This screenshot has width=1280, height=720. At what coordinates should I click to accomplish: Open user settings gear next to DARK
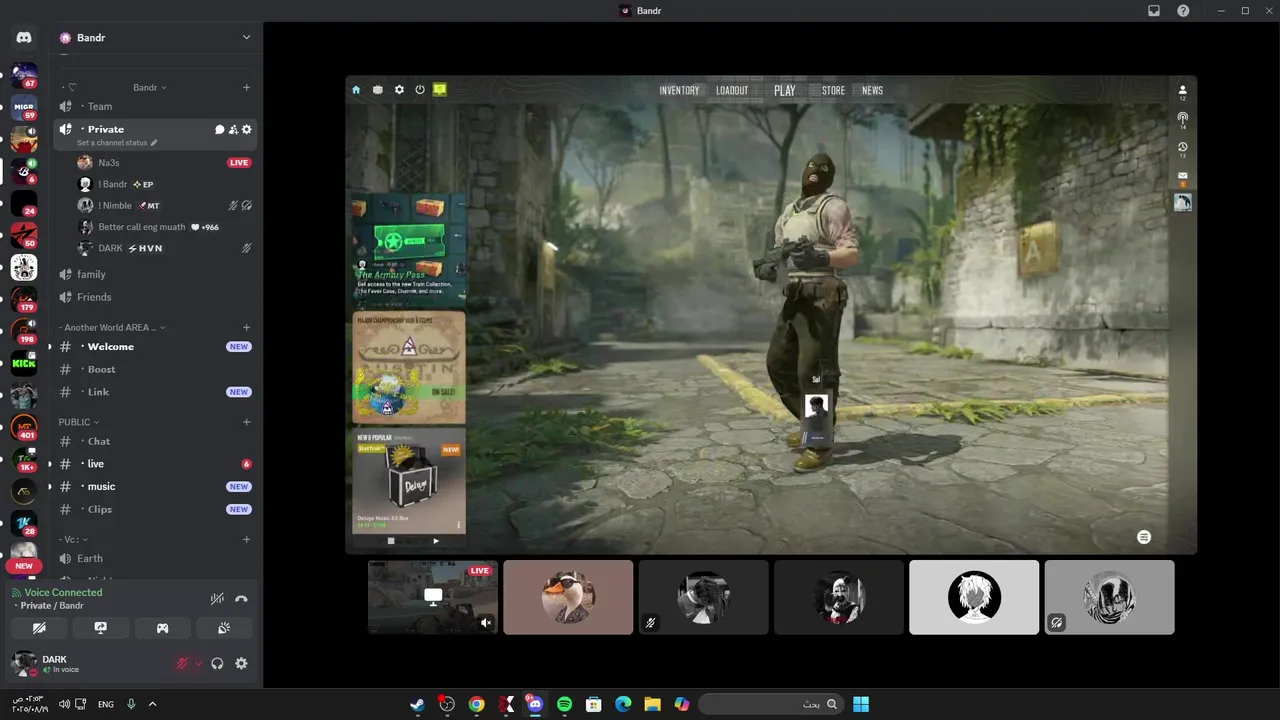point(241,663)
